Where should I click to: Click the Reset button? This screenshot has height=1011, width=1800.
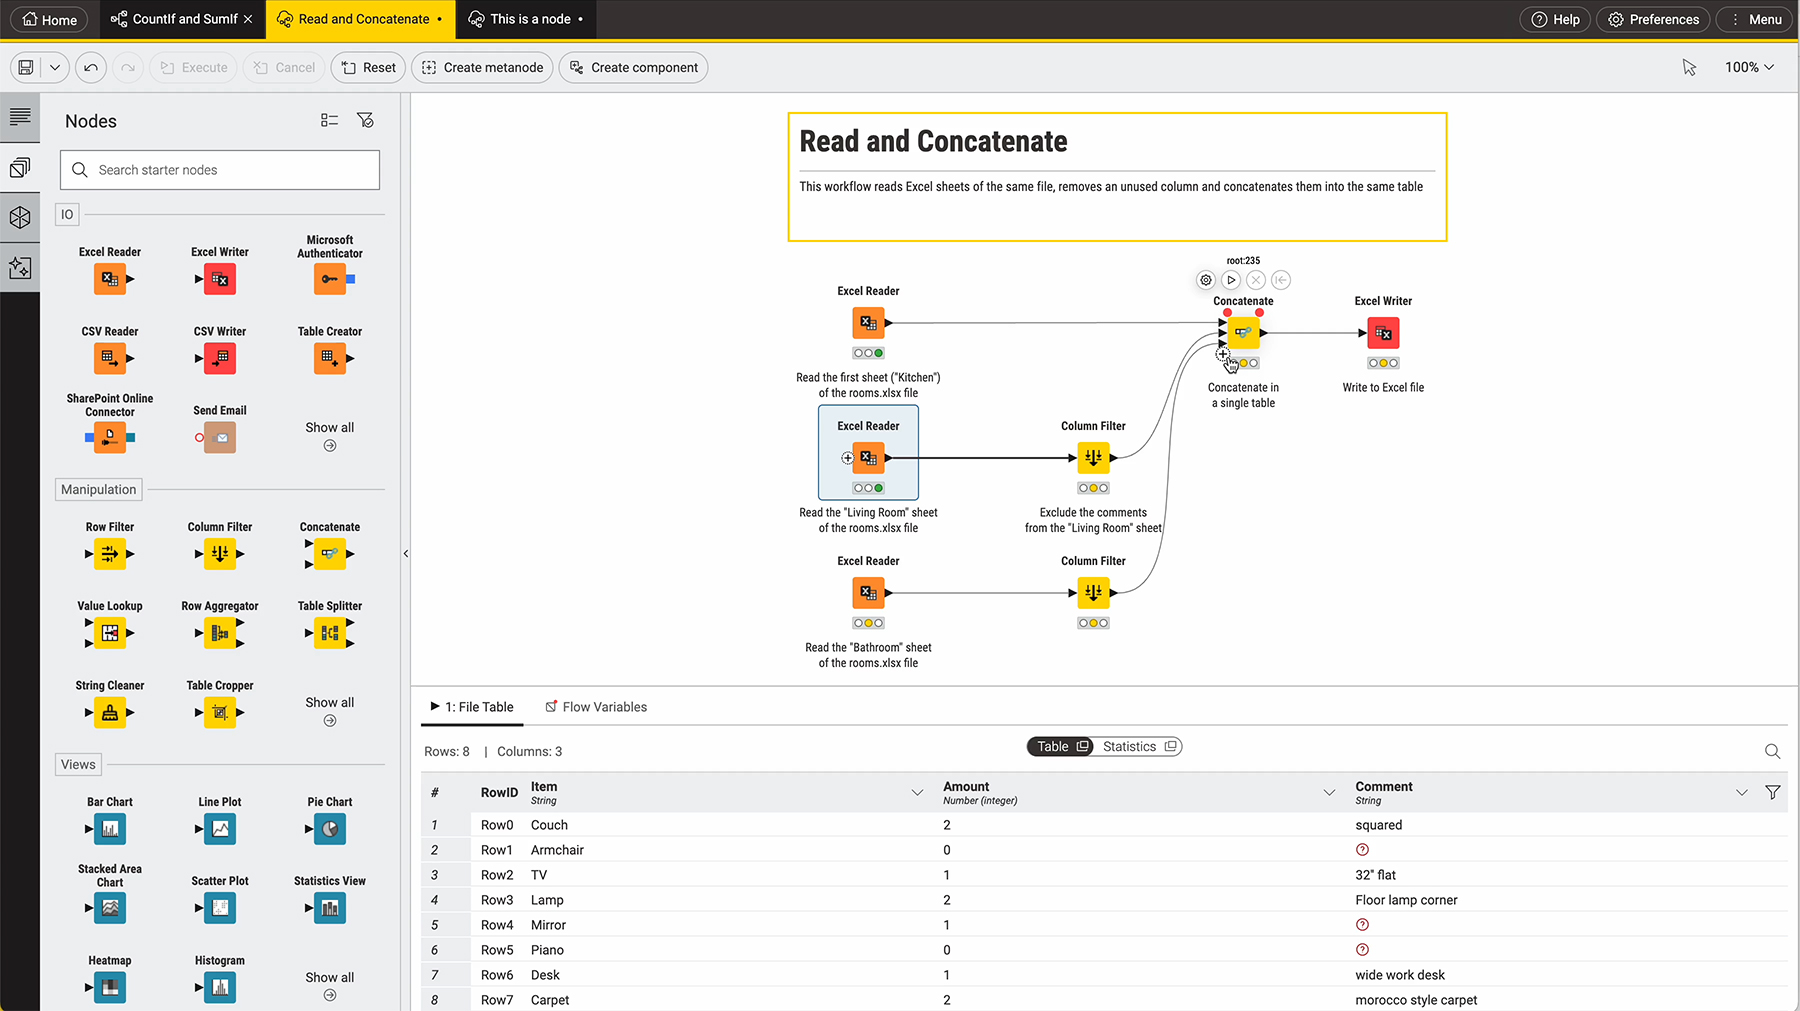368,68
